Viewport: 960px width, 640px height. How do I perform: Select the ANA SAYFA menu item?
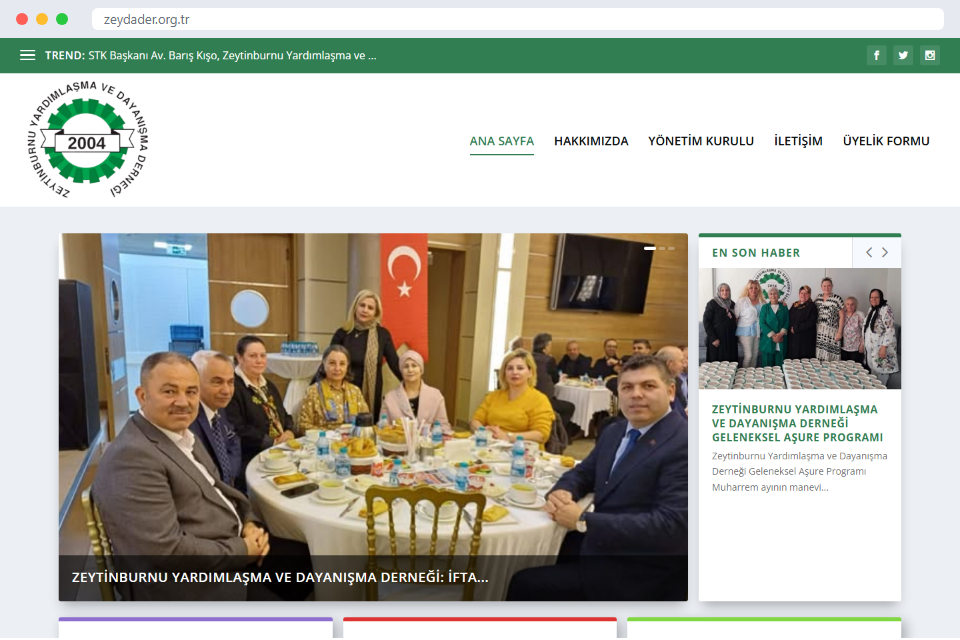click(501, 141)
